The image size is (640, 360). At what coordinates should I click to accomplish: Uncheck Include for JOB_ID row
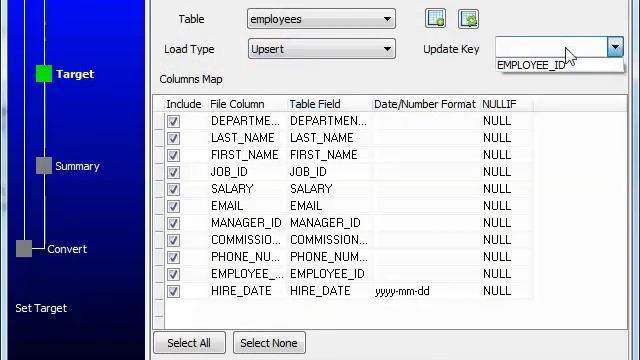tap(173, 172)
